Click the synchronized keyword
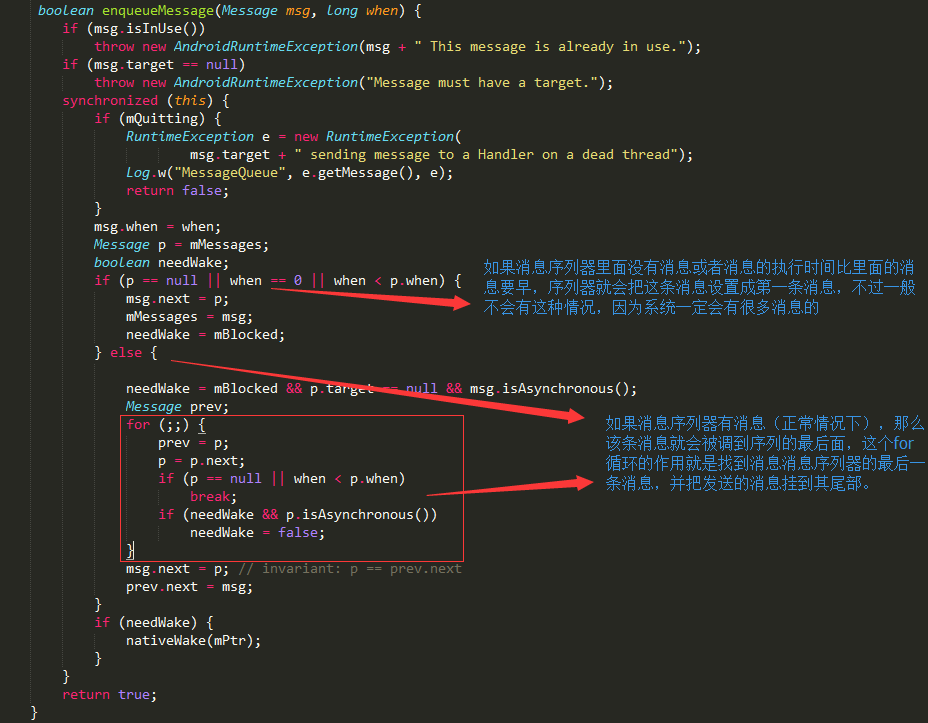928x723 pixels. (110, 101)
